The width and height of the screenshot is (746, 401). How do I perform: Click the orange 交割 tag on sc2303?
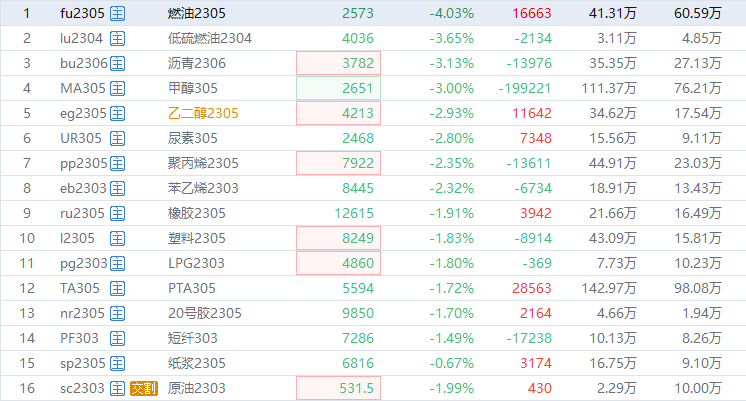coord(143,388)
